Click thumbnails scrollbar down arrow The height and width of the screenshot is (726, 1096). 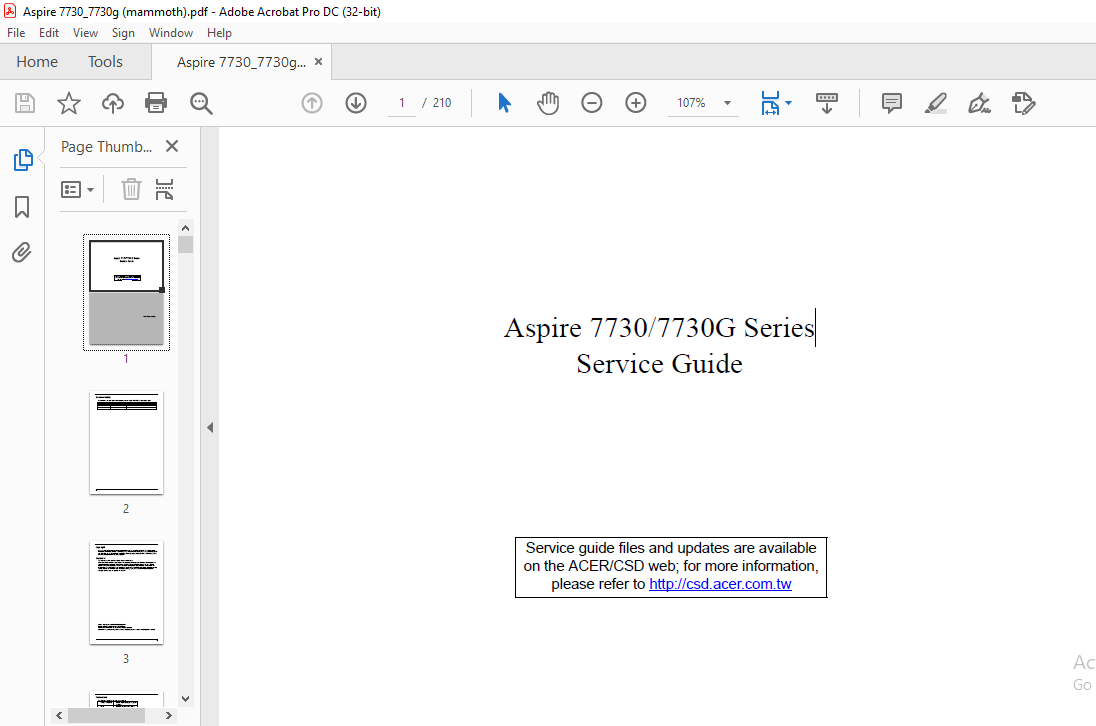[x=185, y=698]
